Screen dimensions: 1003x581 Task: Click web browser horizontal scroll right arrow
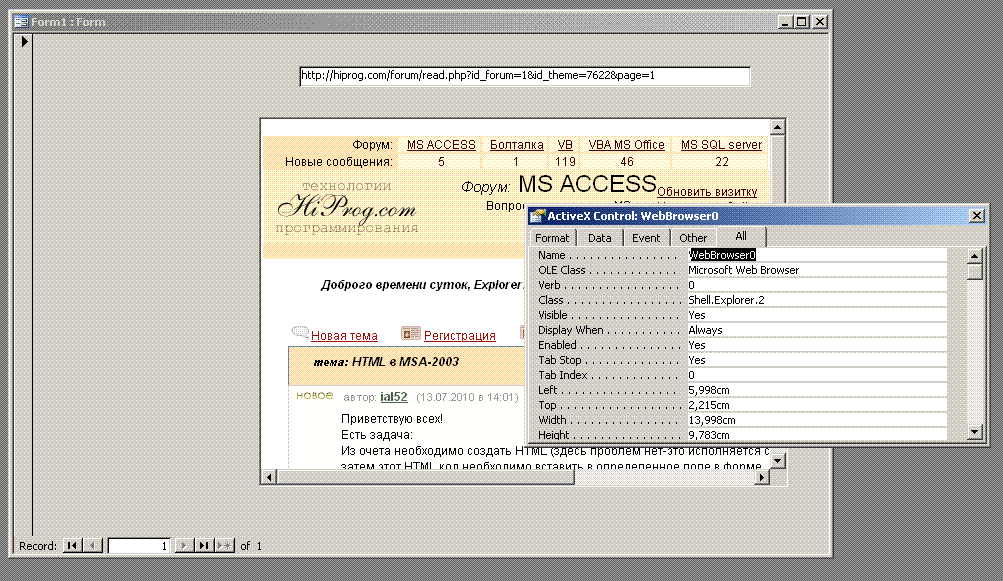tap(761, 477)
